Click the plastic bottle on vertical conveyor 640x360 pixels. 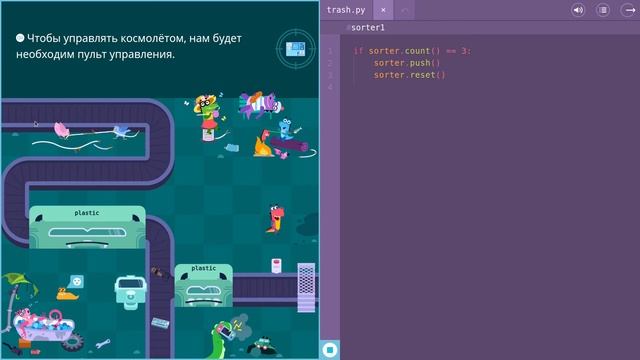(160, 324)
